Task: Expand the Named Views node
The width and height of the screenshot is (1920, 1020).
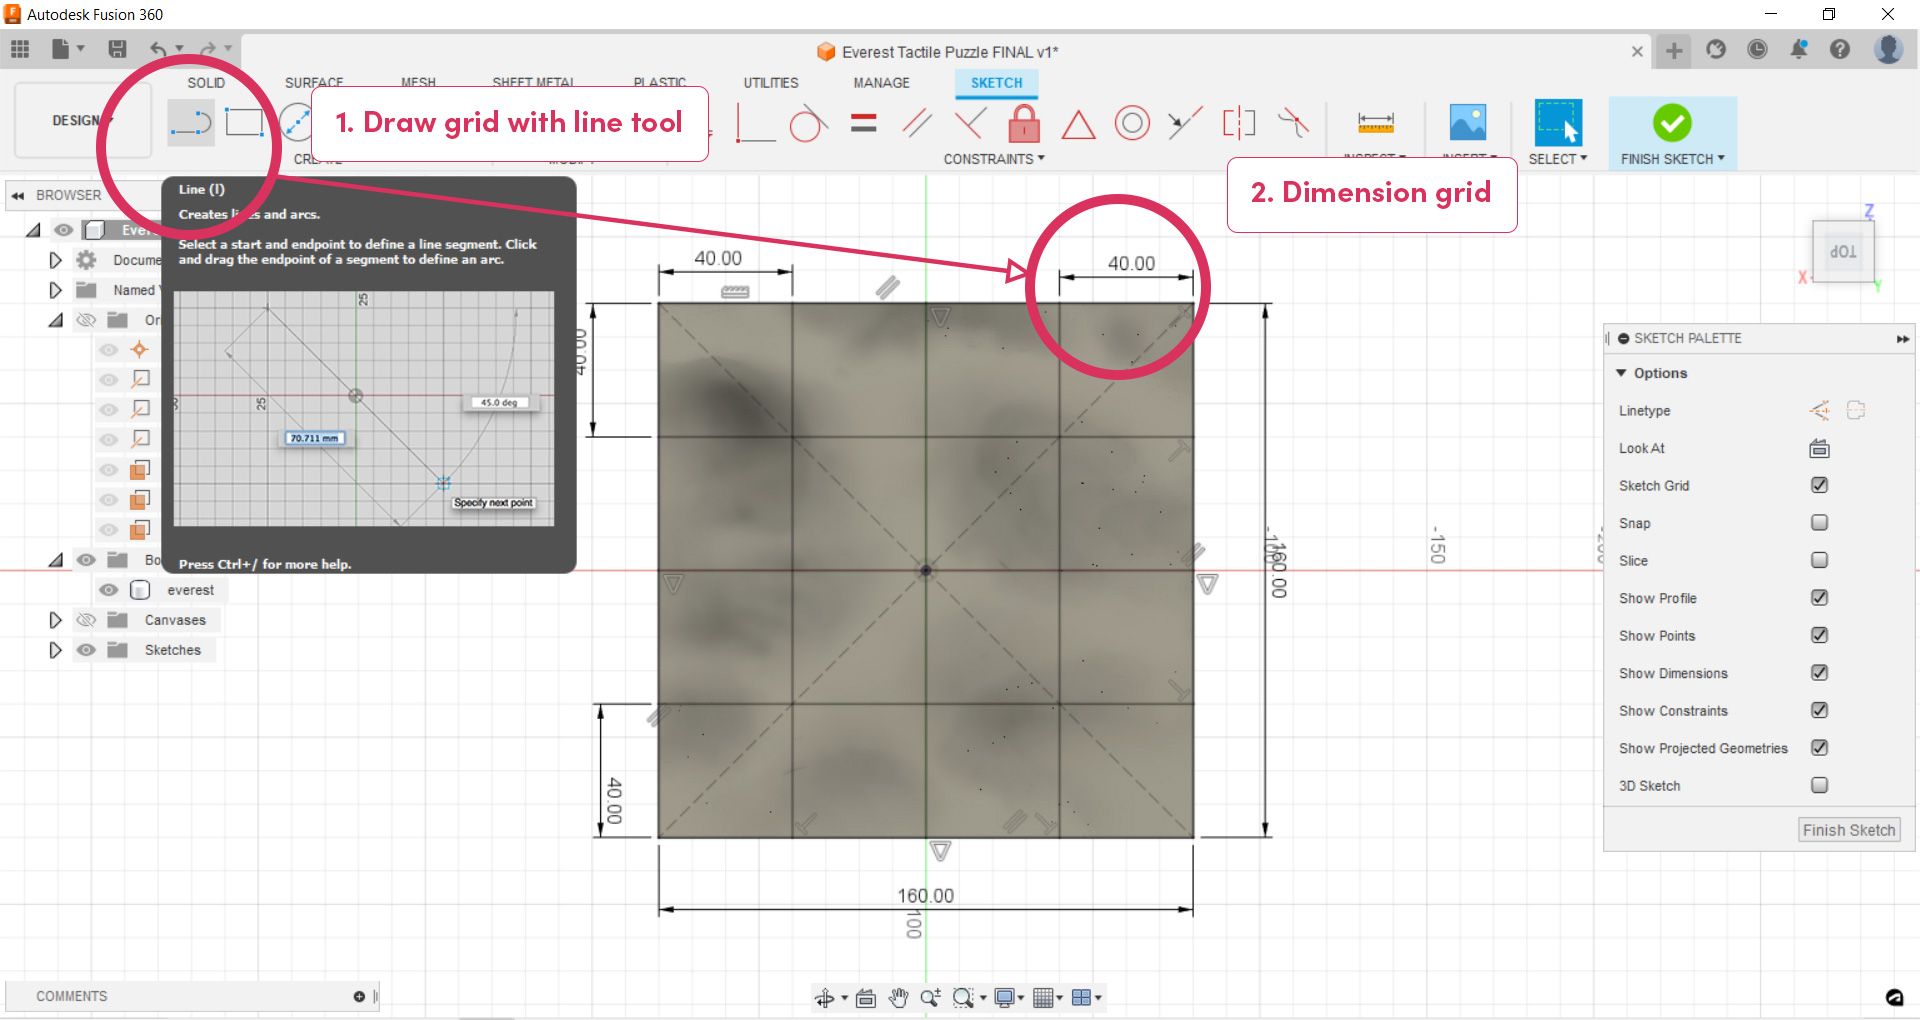Action: pos(55,290)
